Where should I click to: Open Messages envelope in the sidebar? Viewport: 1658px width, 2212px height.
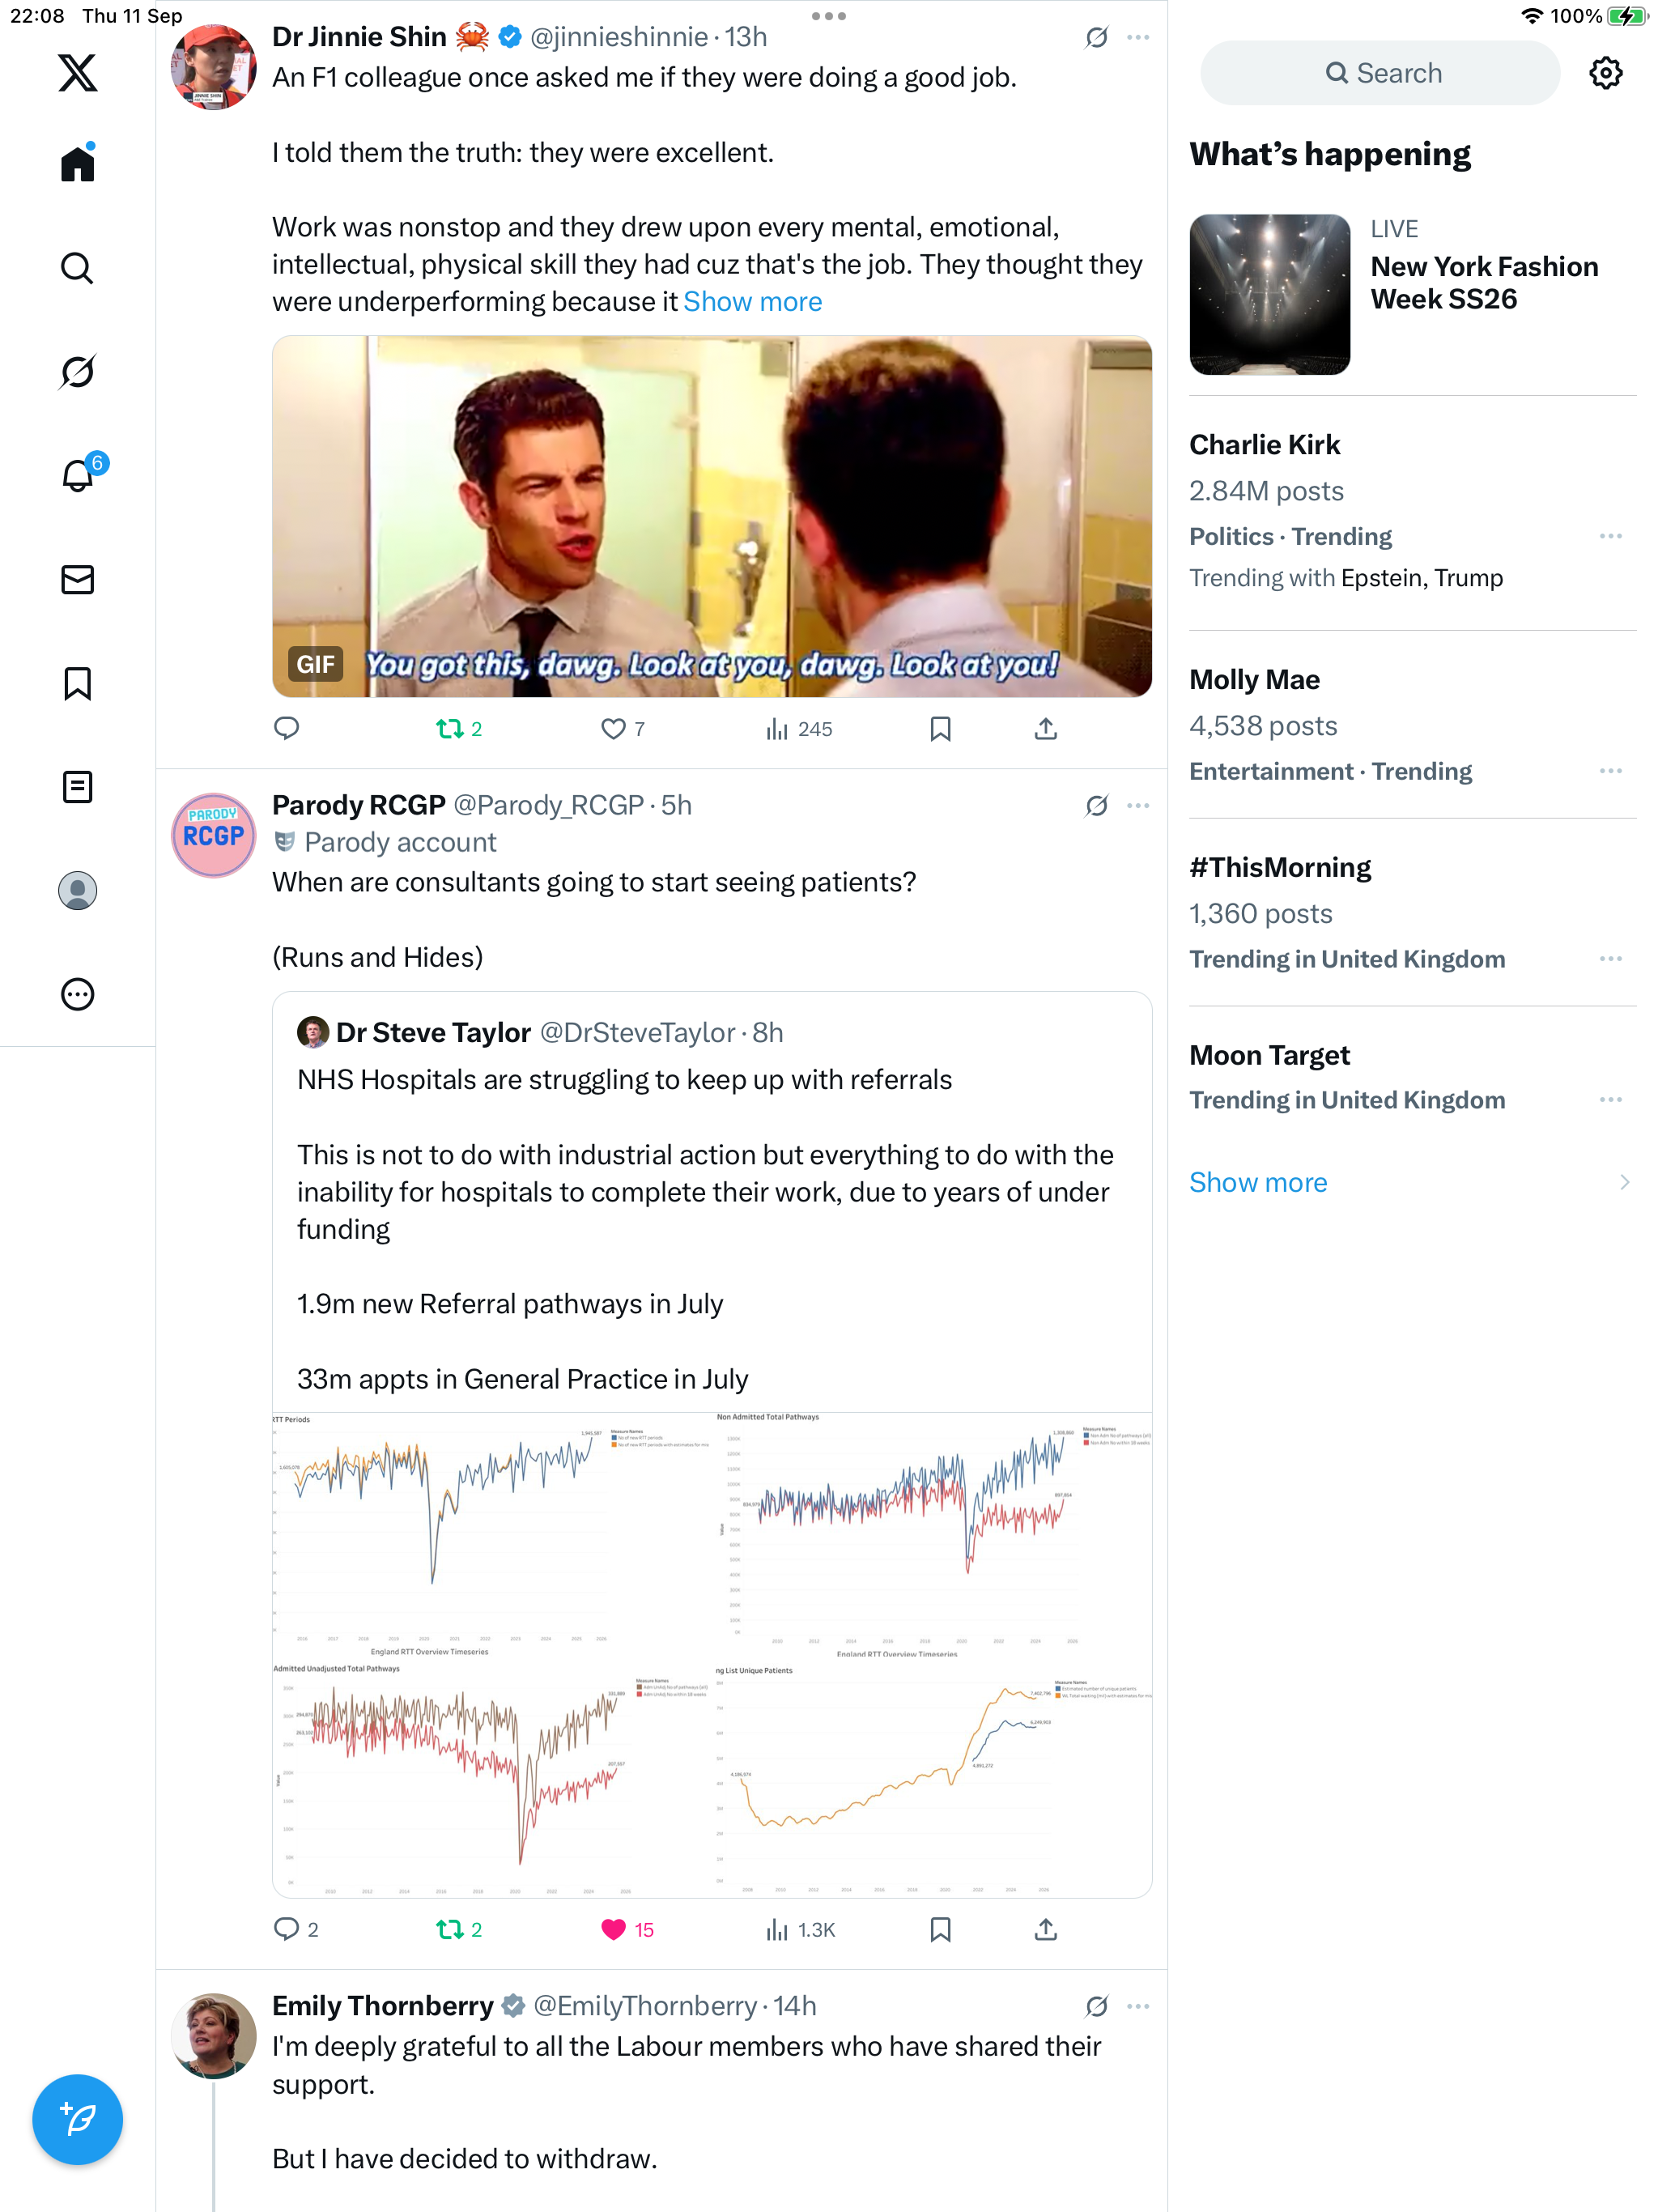tap(77, 580)
